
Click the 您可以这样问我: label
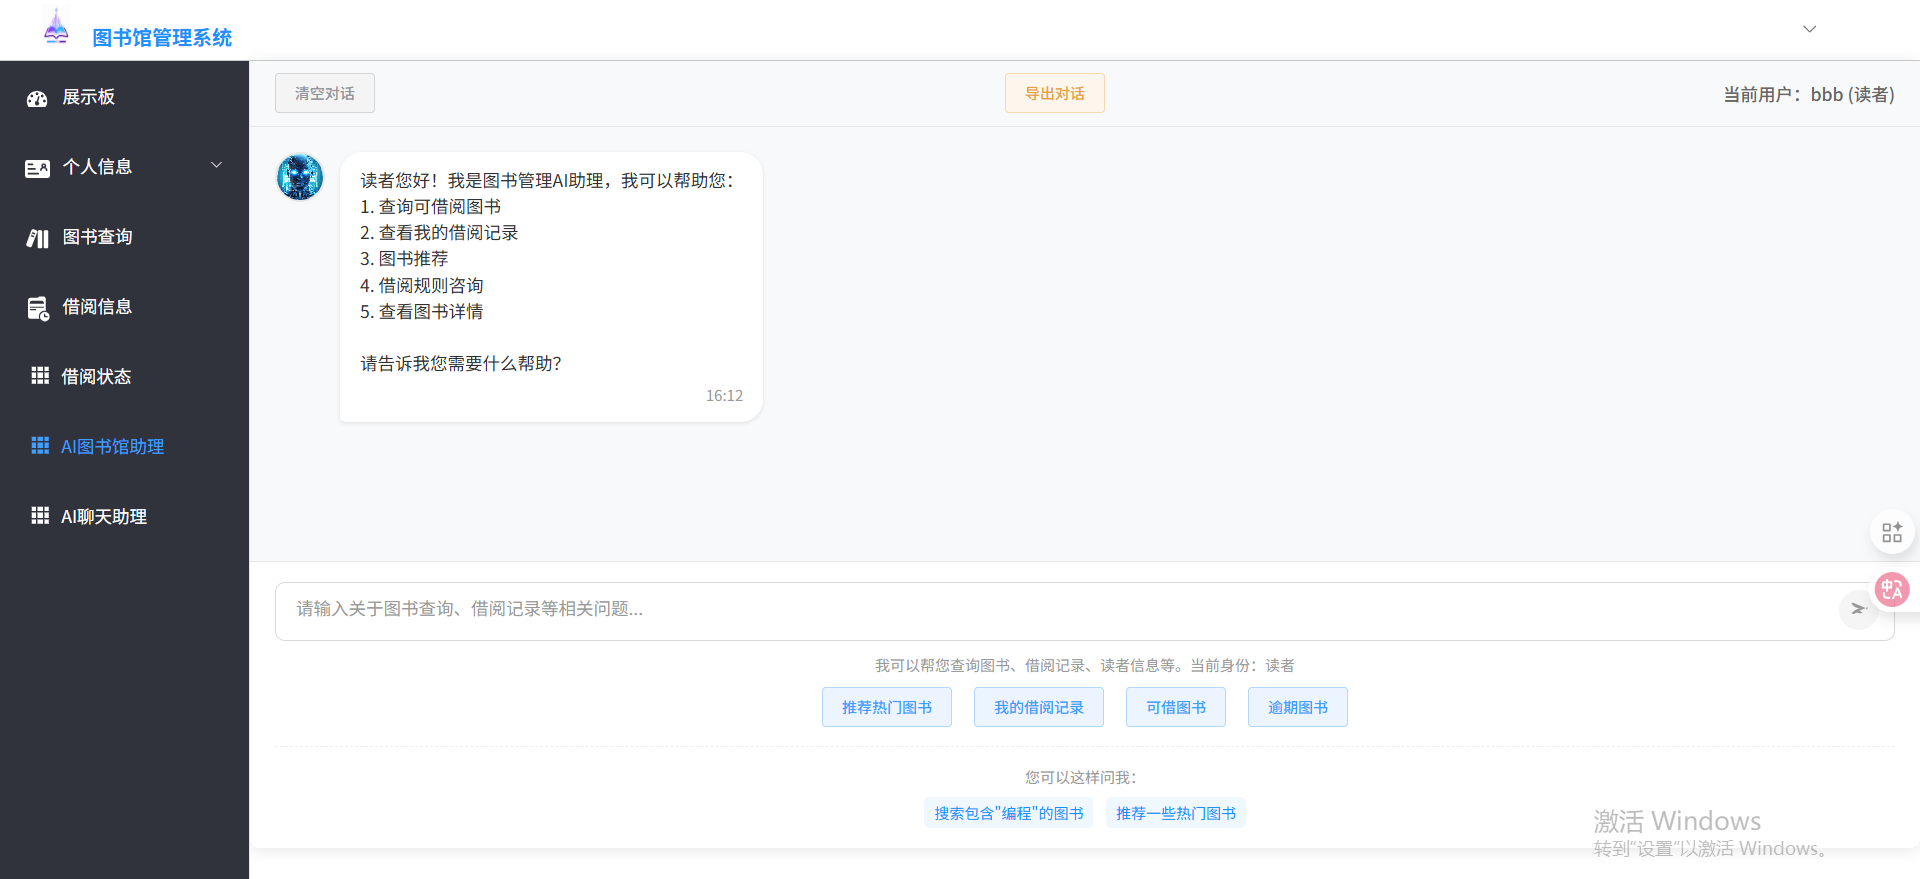(x=1081, y=777)
